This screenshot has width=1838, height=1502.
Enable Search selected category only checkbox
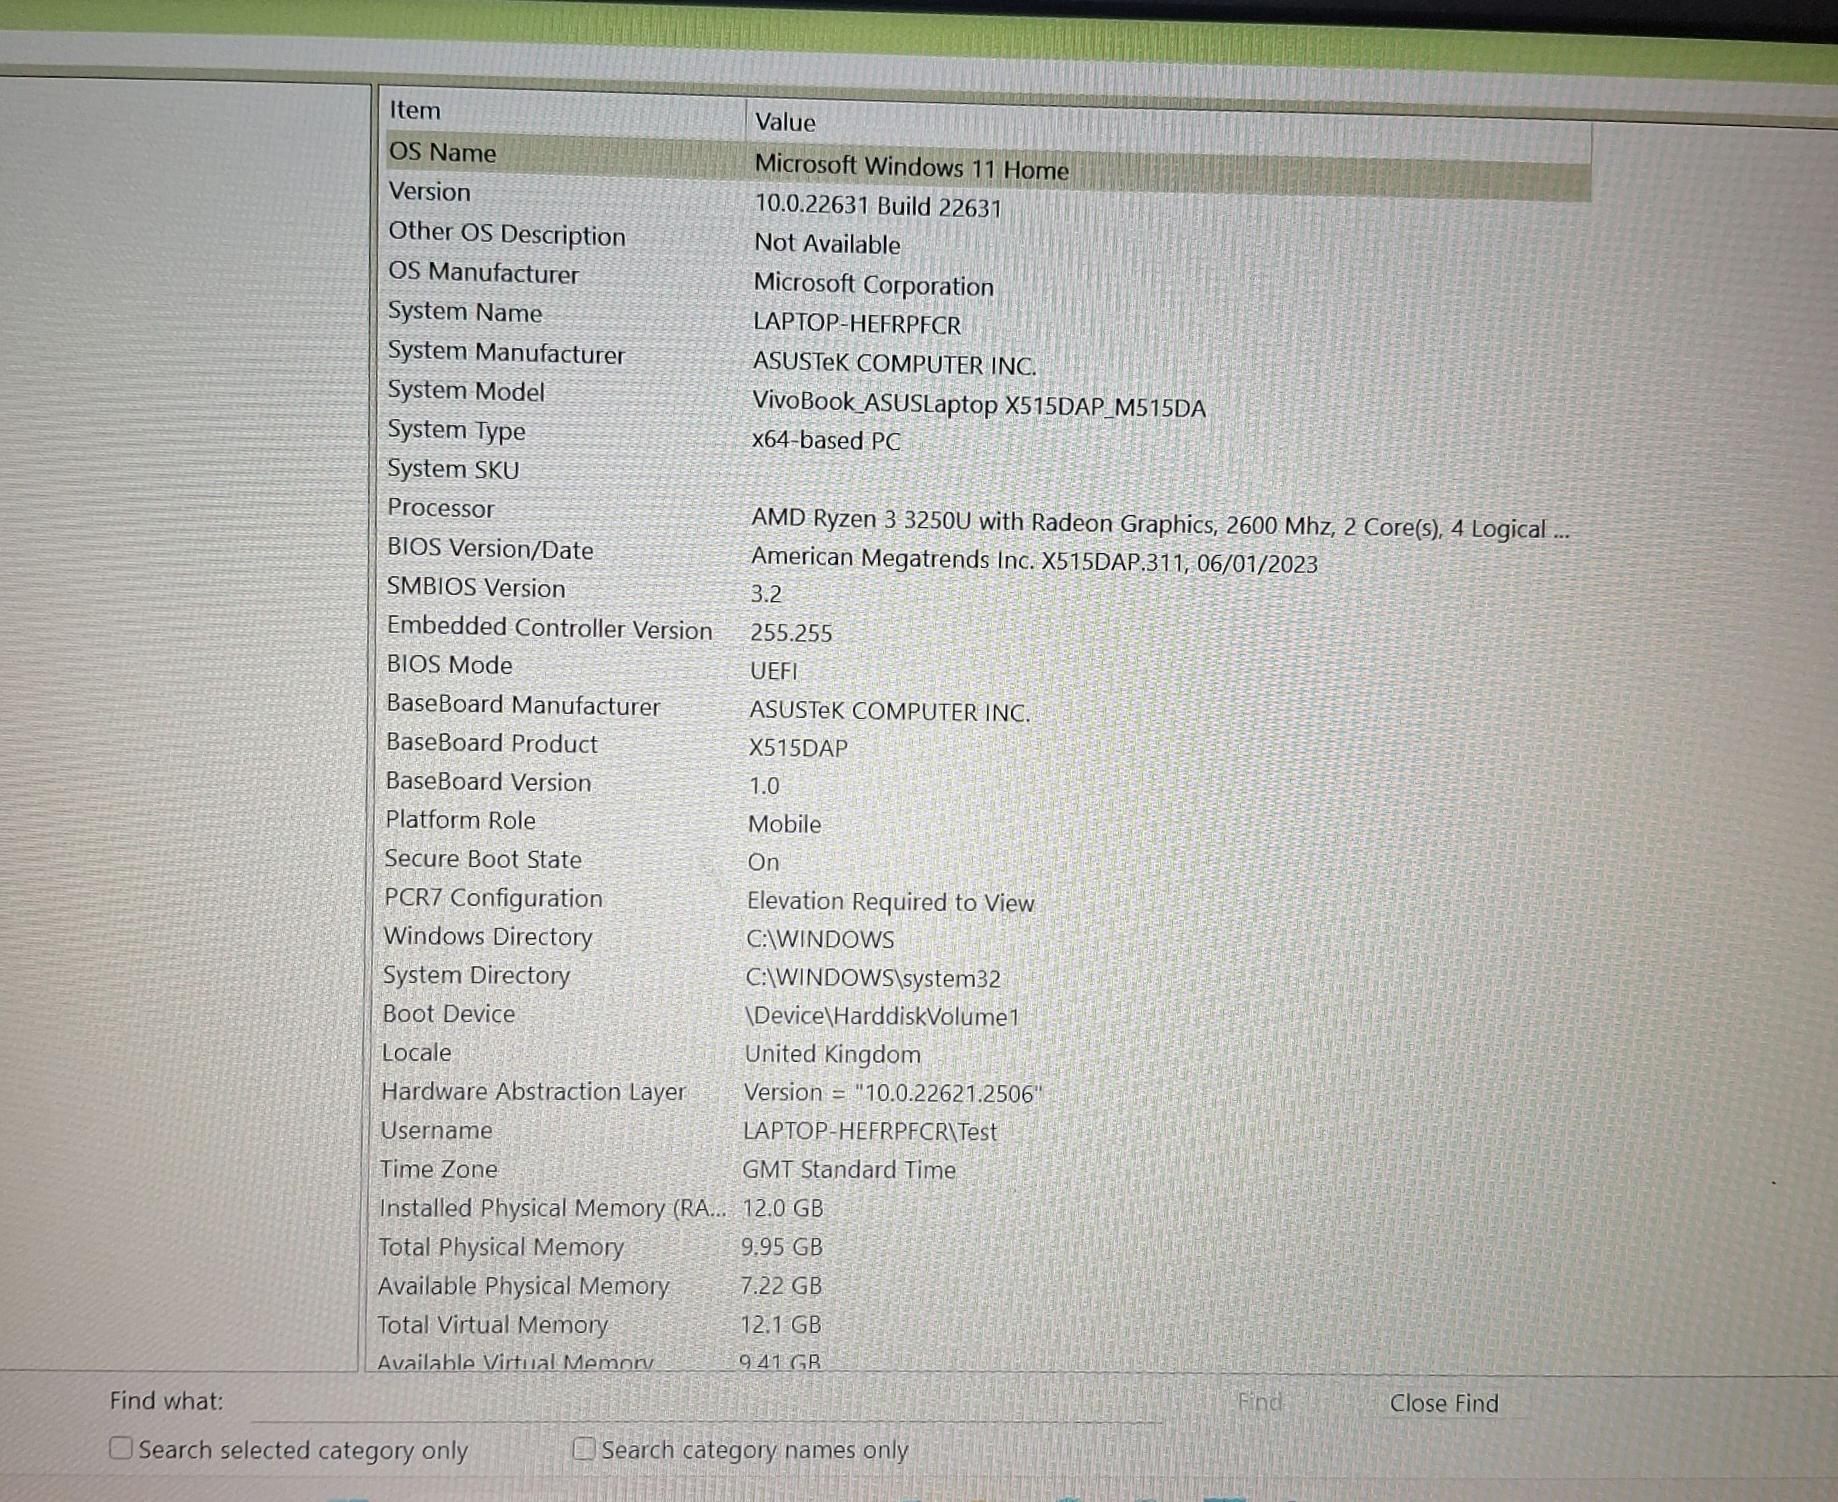tap(121, 1448)
